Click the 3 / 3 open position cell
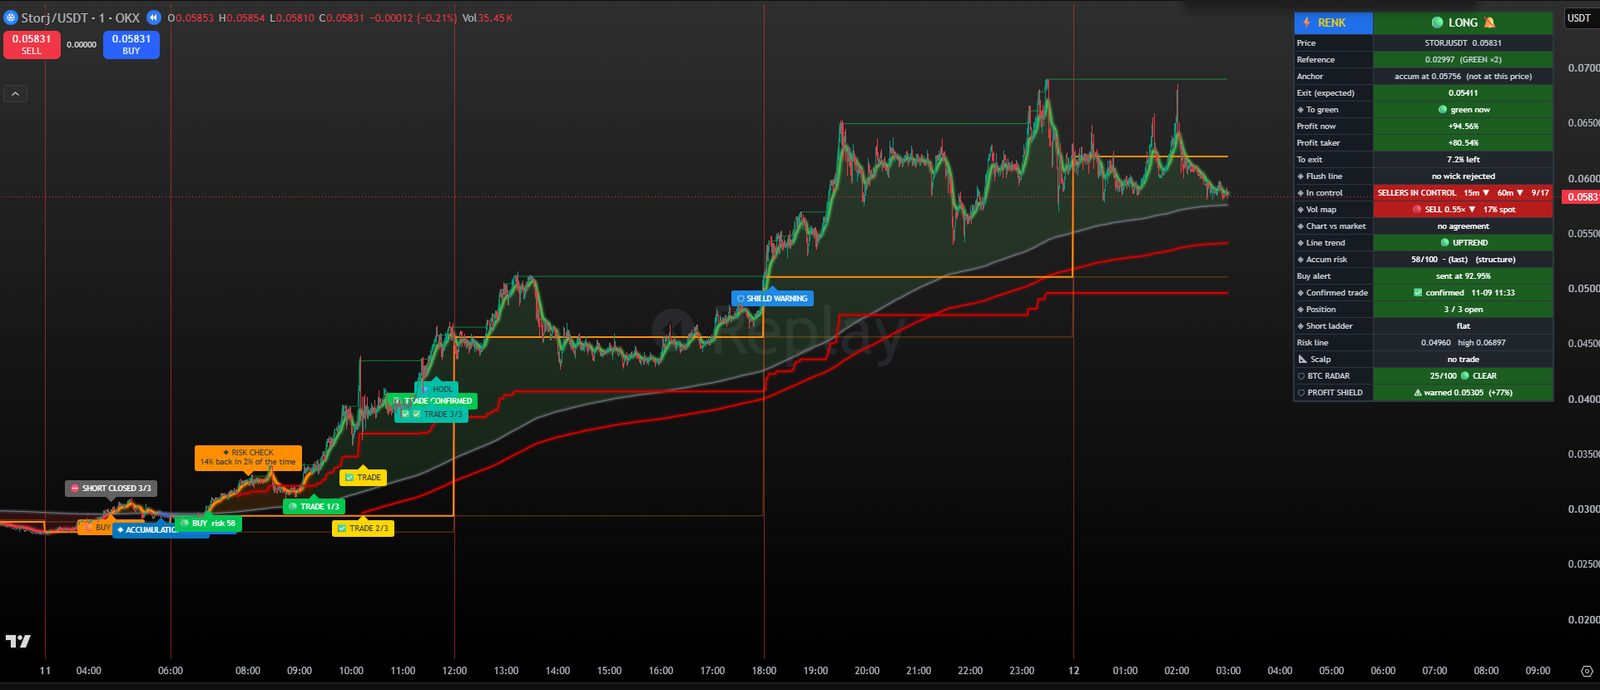The width and height of the screenshot is (1600, 690). point(1463,310)
